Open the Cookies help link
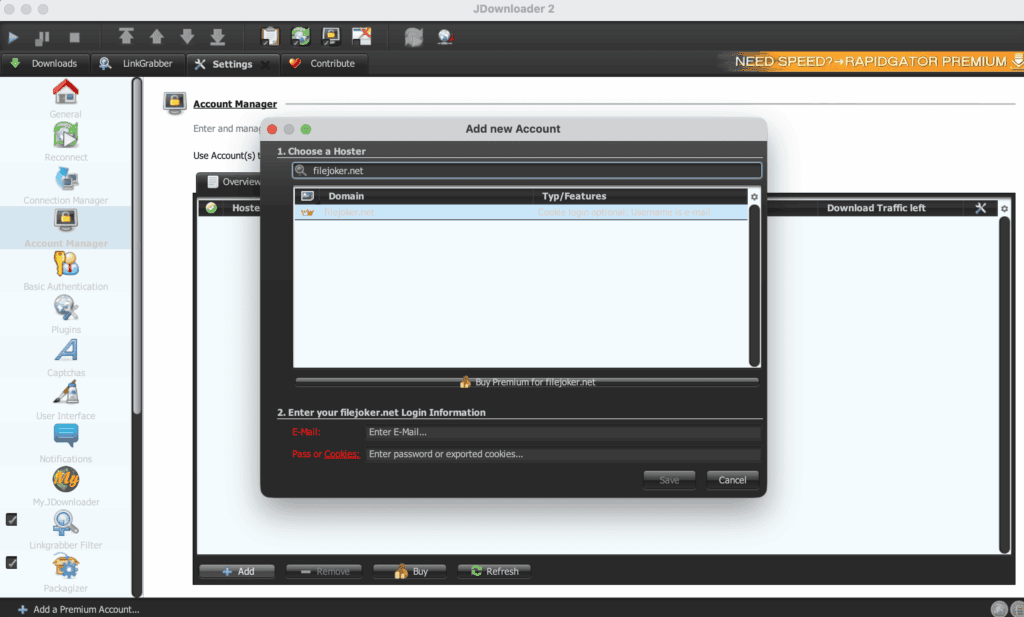The height and width of the screenshot is (617, 1024). point(342,454)
